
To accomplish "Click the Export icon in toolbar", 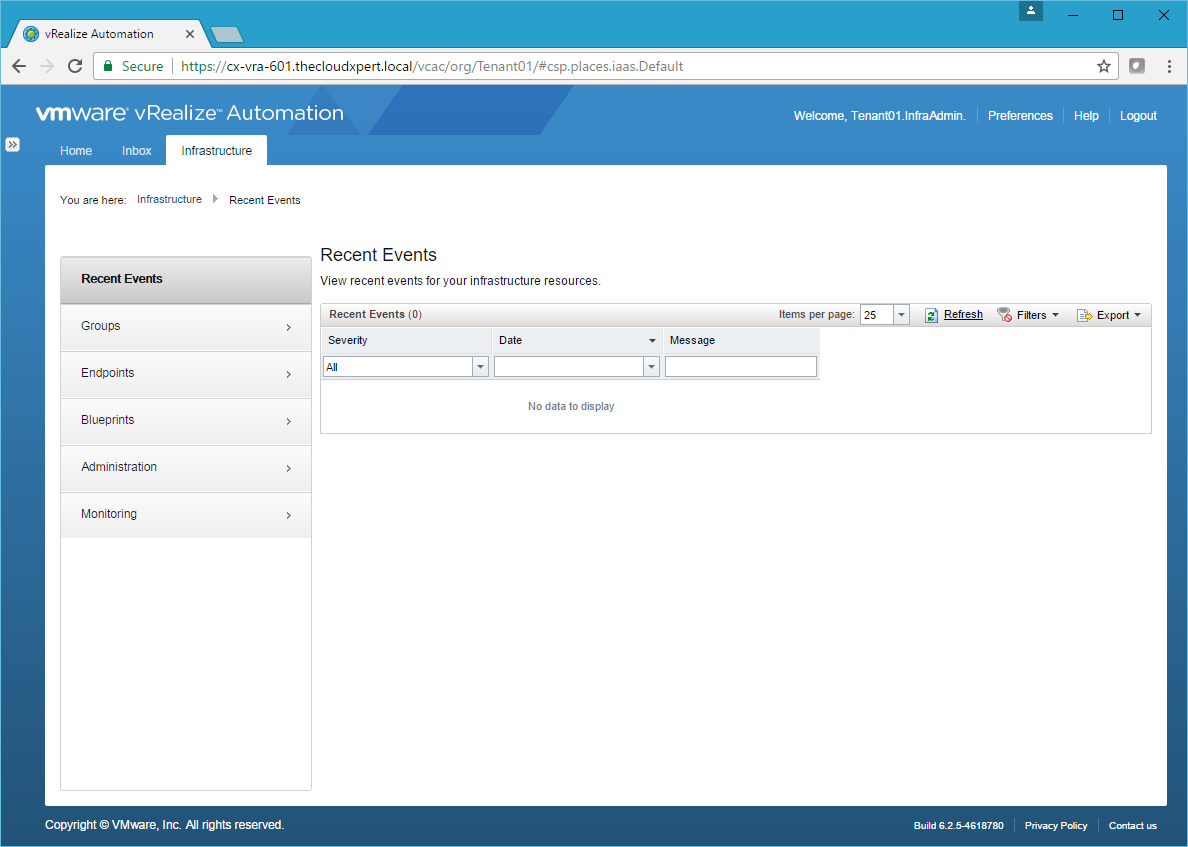I will click(x=1084, y=315).
